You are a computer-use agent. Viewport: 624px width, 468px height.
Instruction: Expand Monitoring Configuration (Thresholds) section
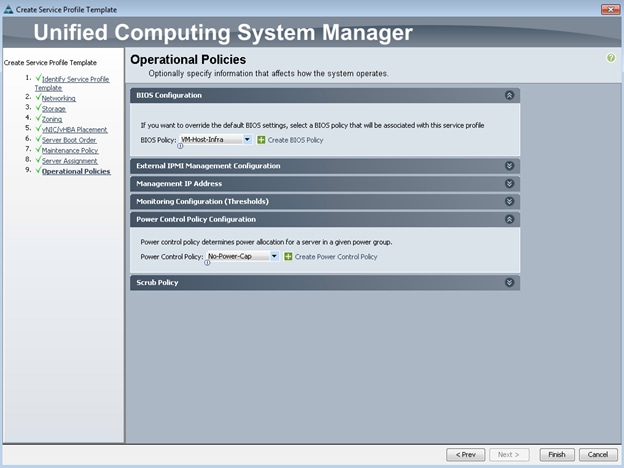(509, 201)
